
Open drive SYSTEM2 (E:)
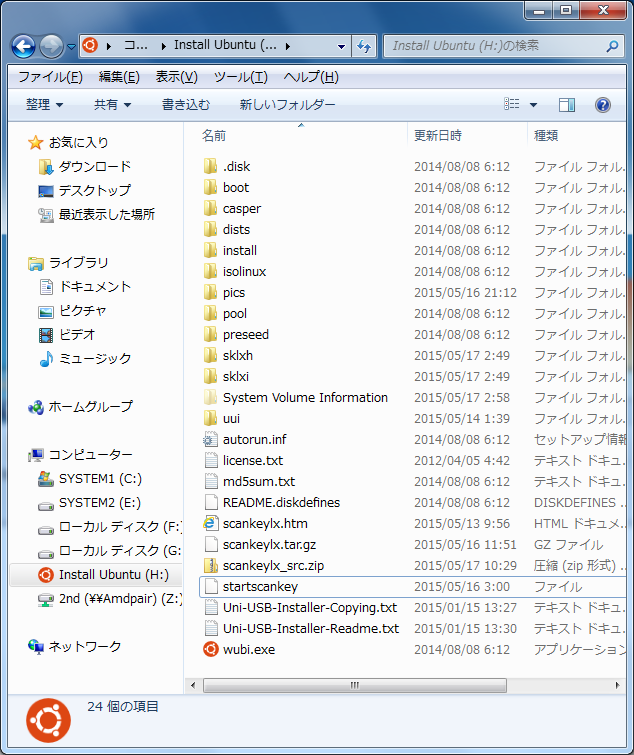[100, 503]
